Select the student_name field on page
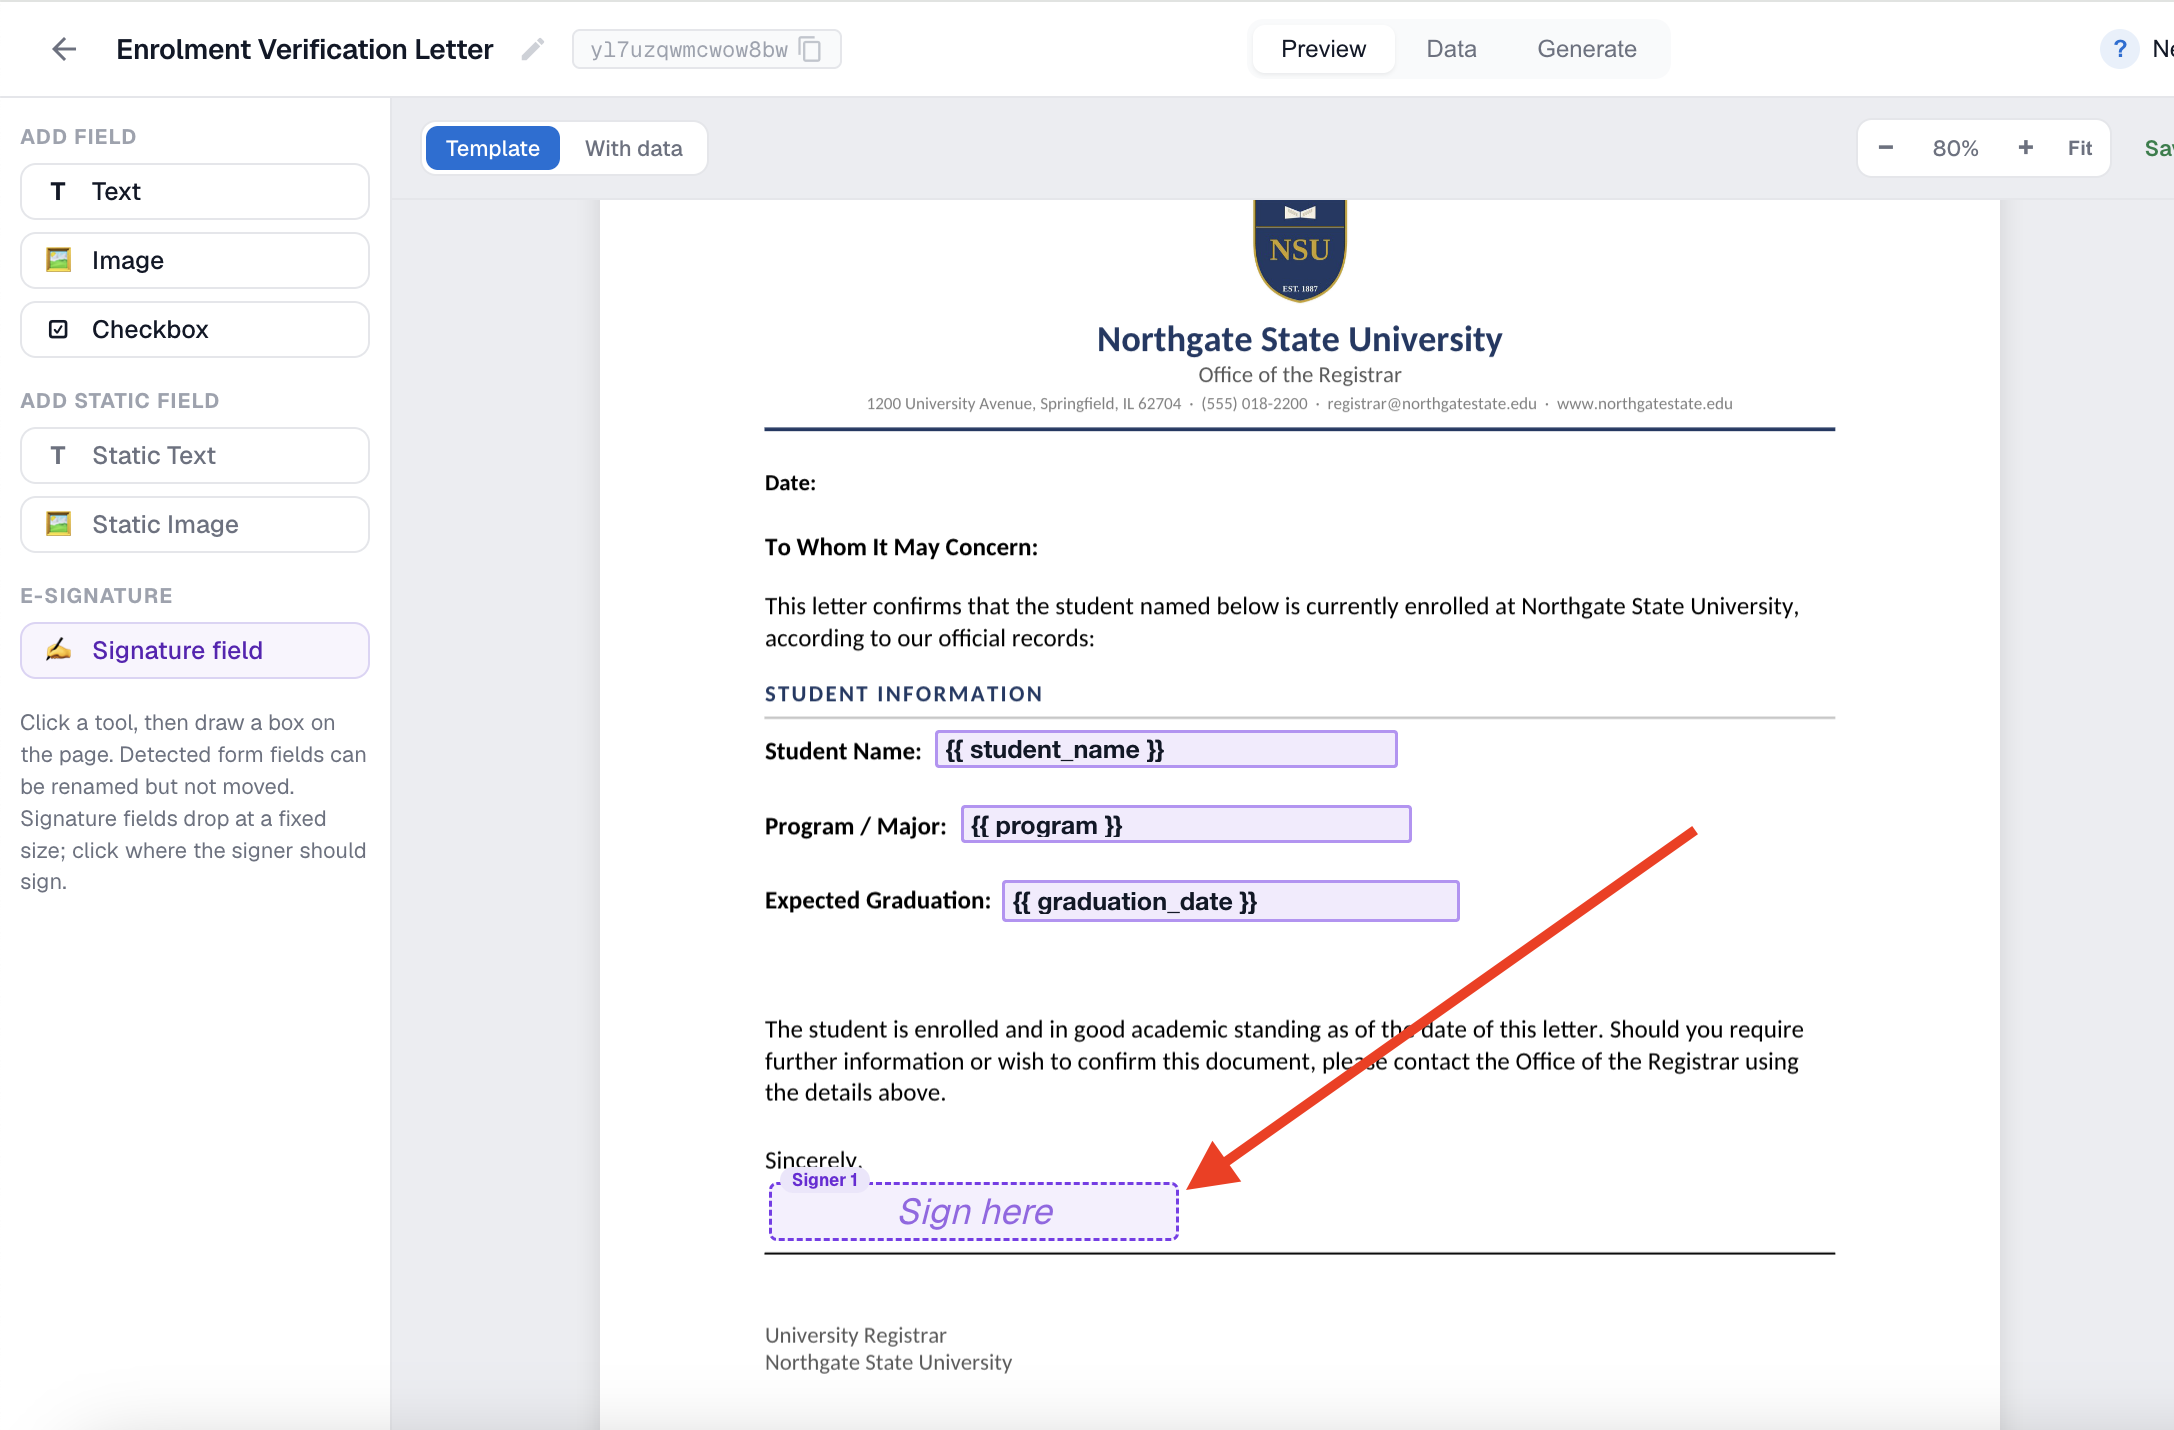The image size is (2174, 1430). [x=1166, y=749]
